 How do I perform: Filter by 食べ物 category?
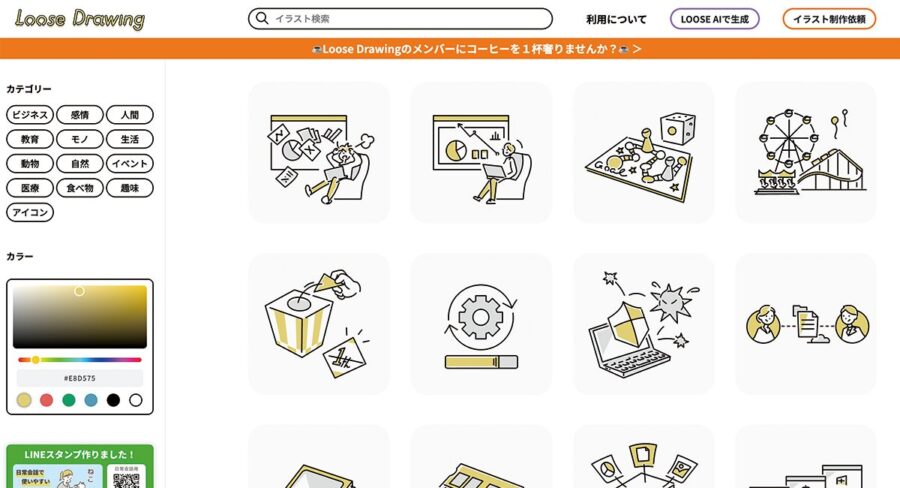click(x=80, y=188)
